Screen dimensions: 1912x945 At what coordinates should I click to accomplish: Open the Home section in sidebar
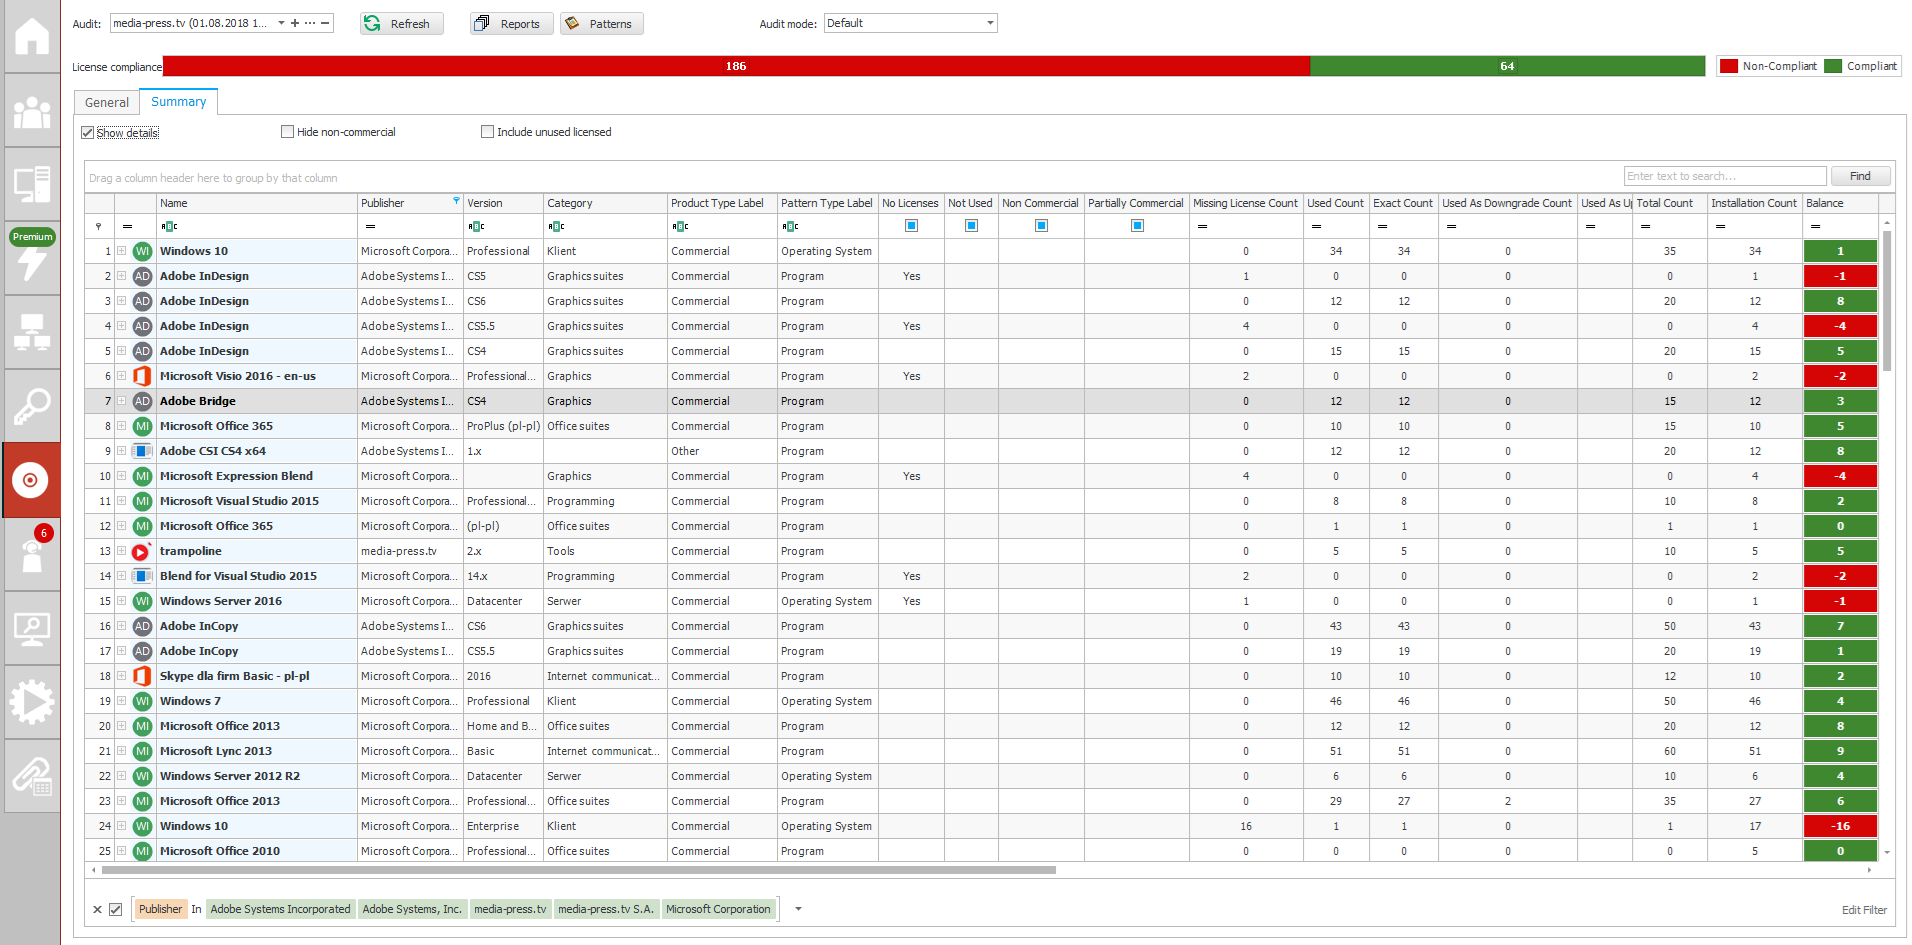coord(31,37)
